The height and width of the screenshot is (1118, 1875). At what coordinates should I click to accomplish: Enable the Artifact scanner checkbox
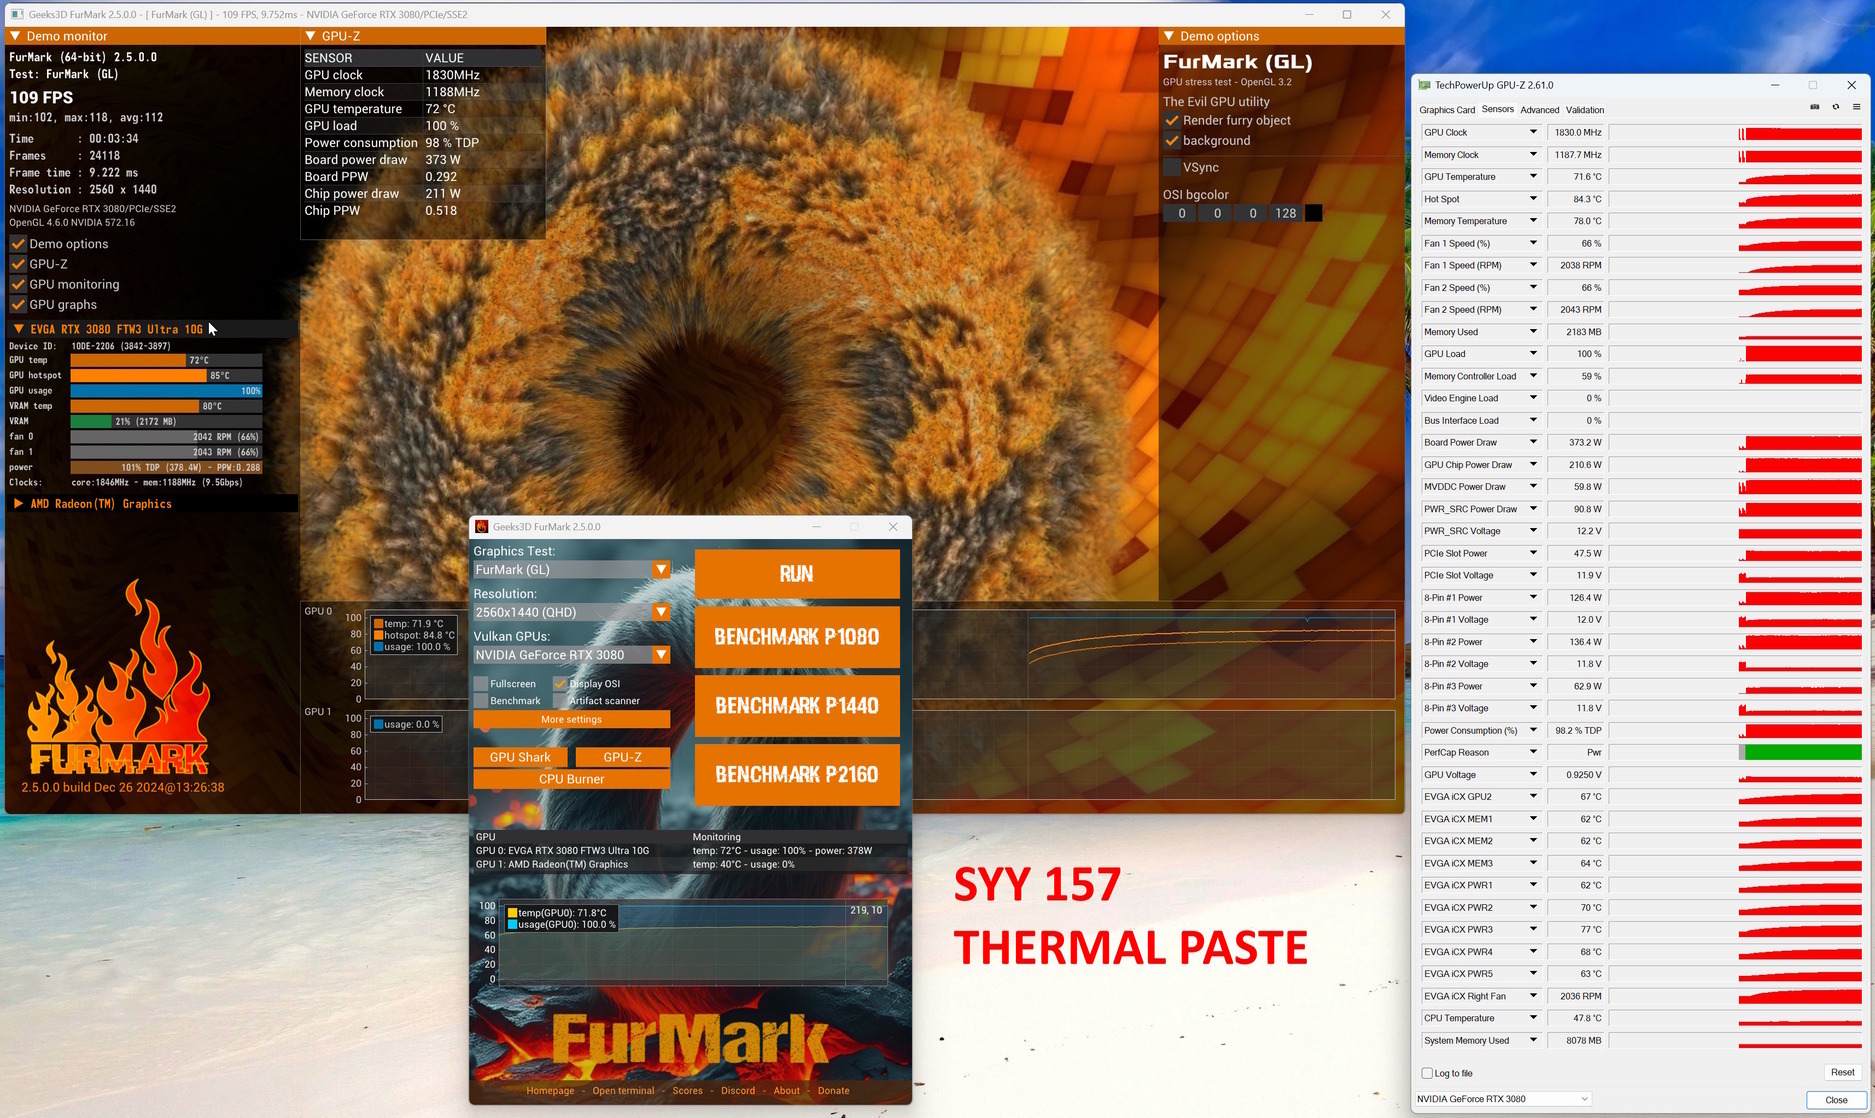(560, 701)
